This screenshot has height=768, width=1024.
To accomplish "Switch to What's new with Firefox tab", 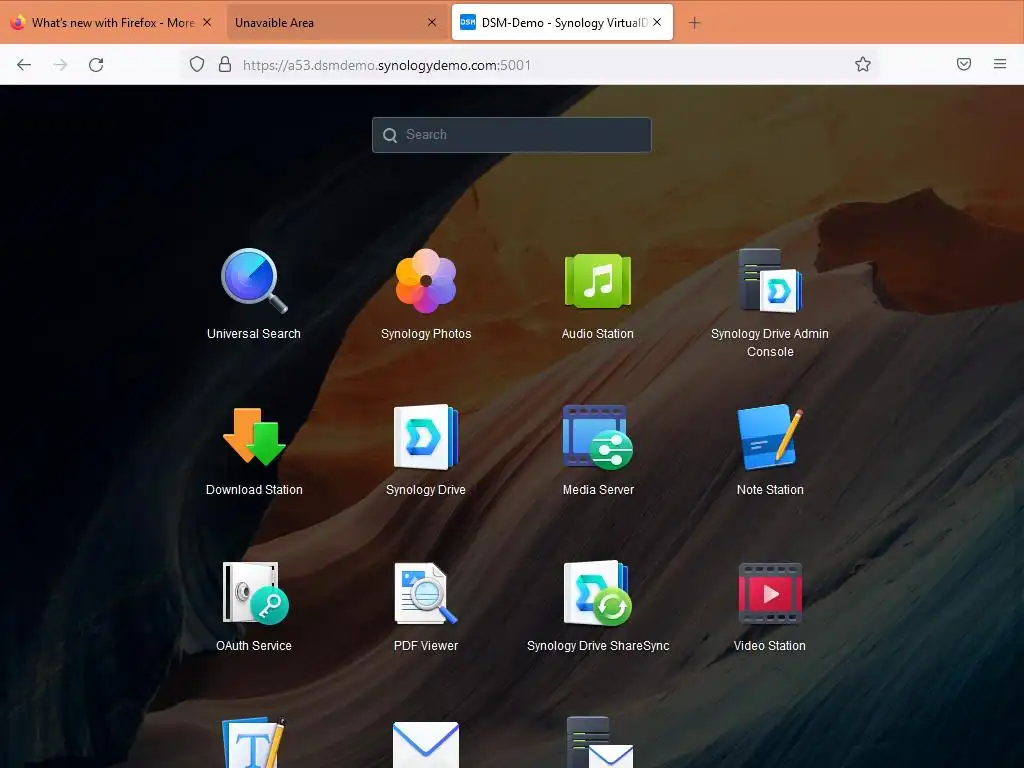I will 111,23.
